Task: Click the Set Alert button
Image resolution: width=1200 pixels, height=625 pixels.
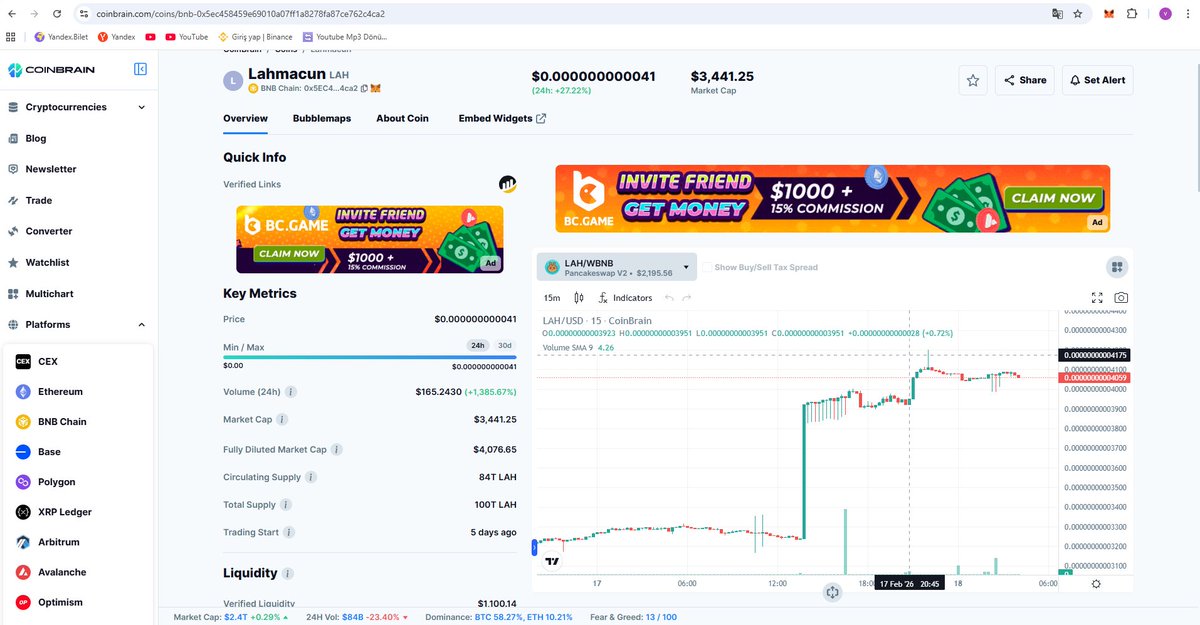Action: pyautogui.click(x=1097, y=80)
